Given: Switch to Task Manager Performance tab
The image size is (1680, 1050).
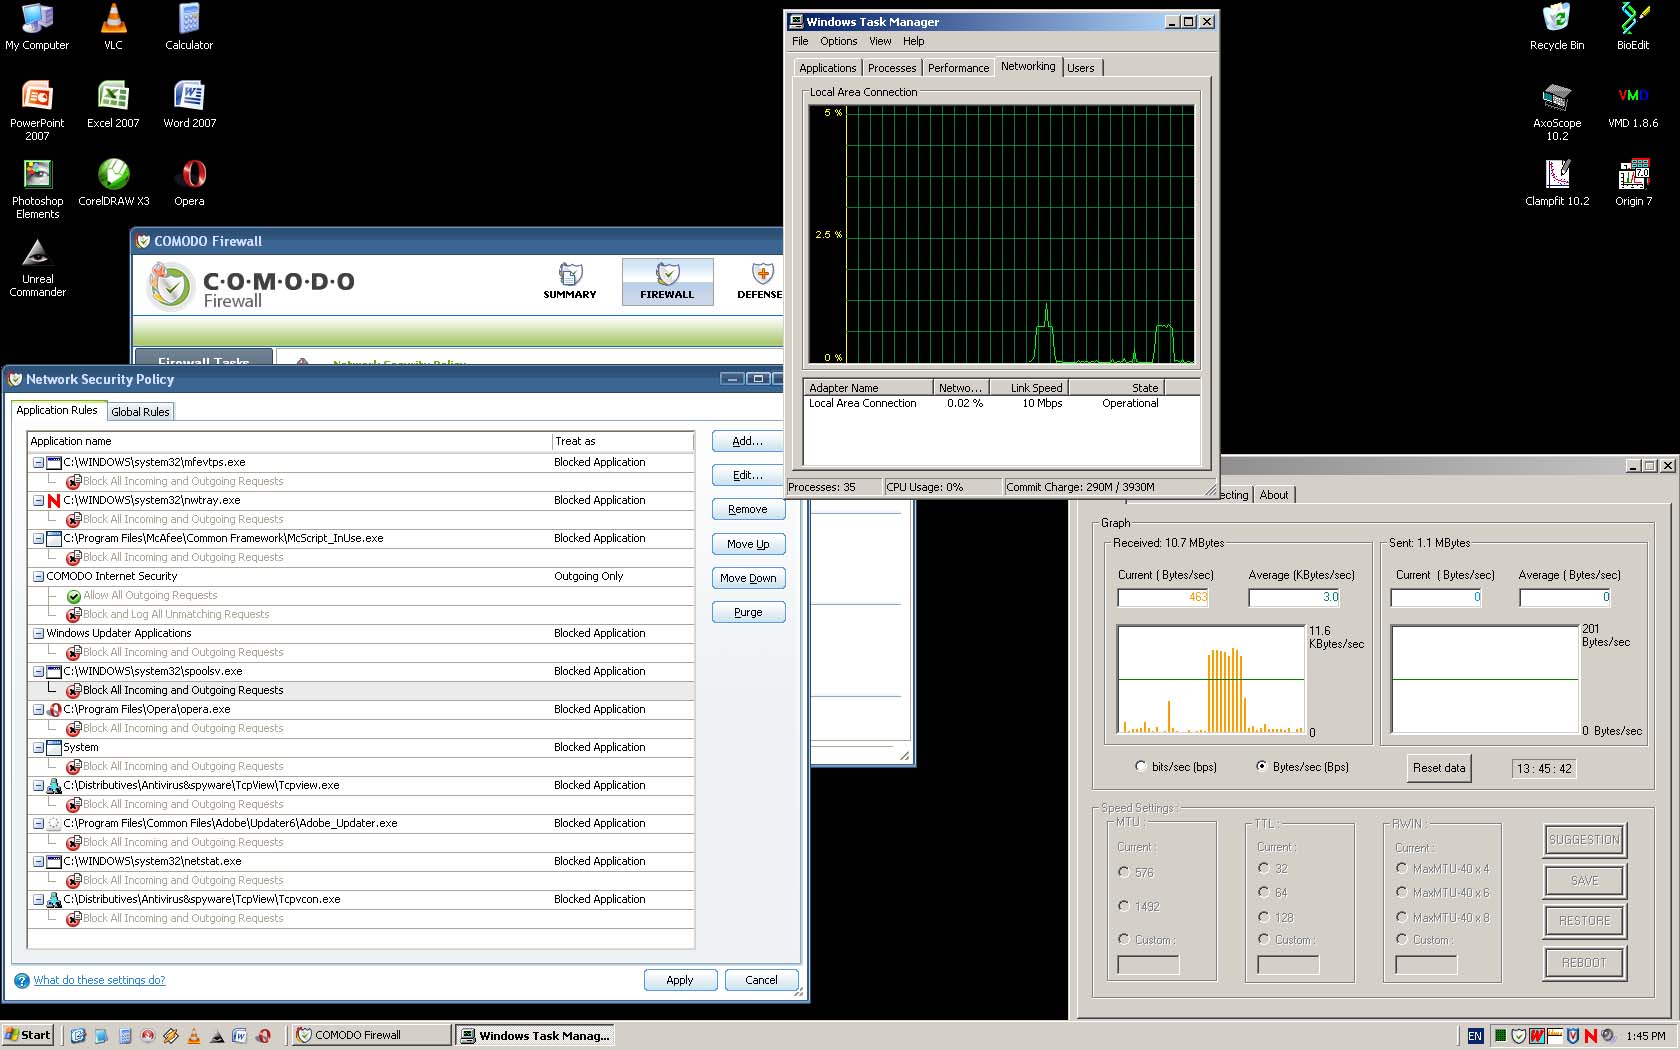Looking at the screenshot, I should (958, 68).
